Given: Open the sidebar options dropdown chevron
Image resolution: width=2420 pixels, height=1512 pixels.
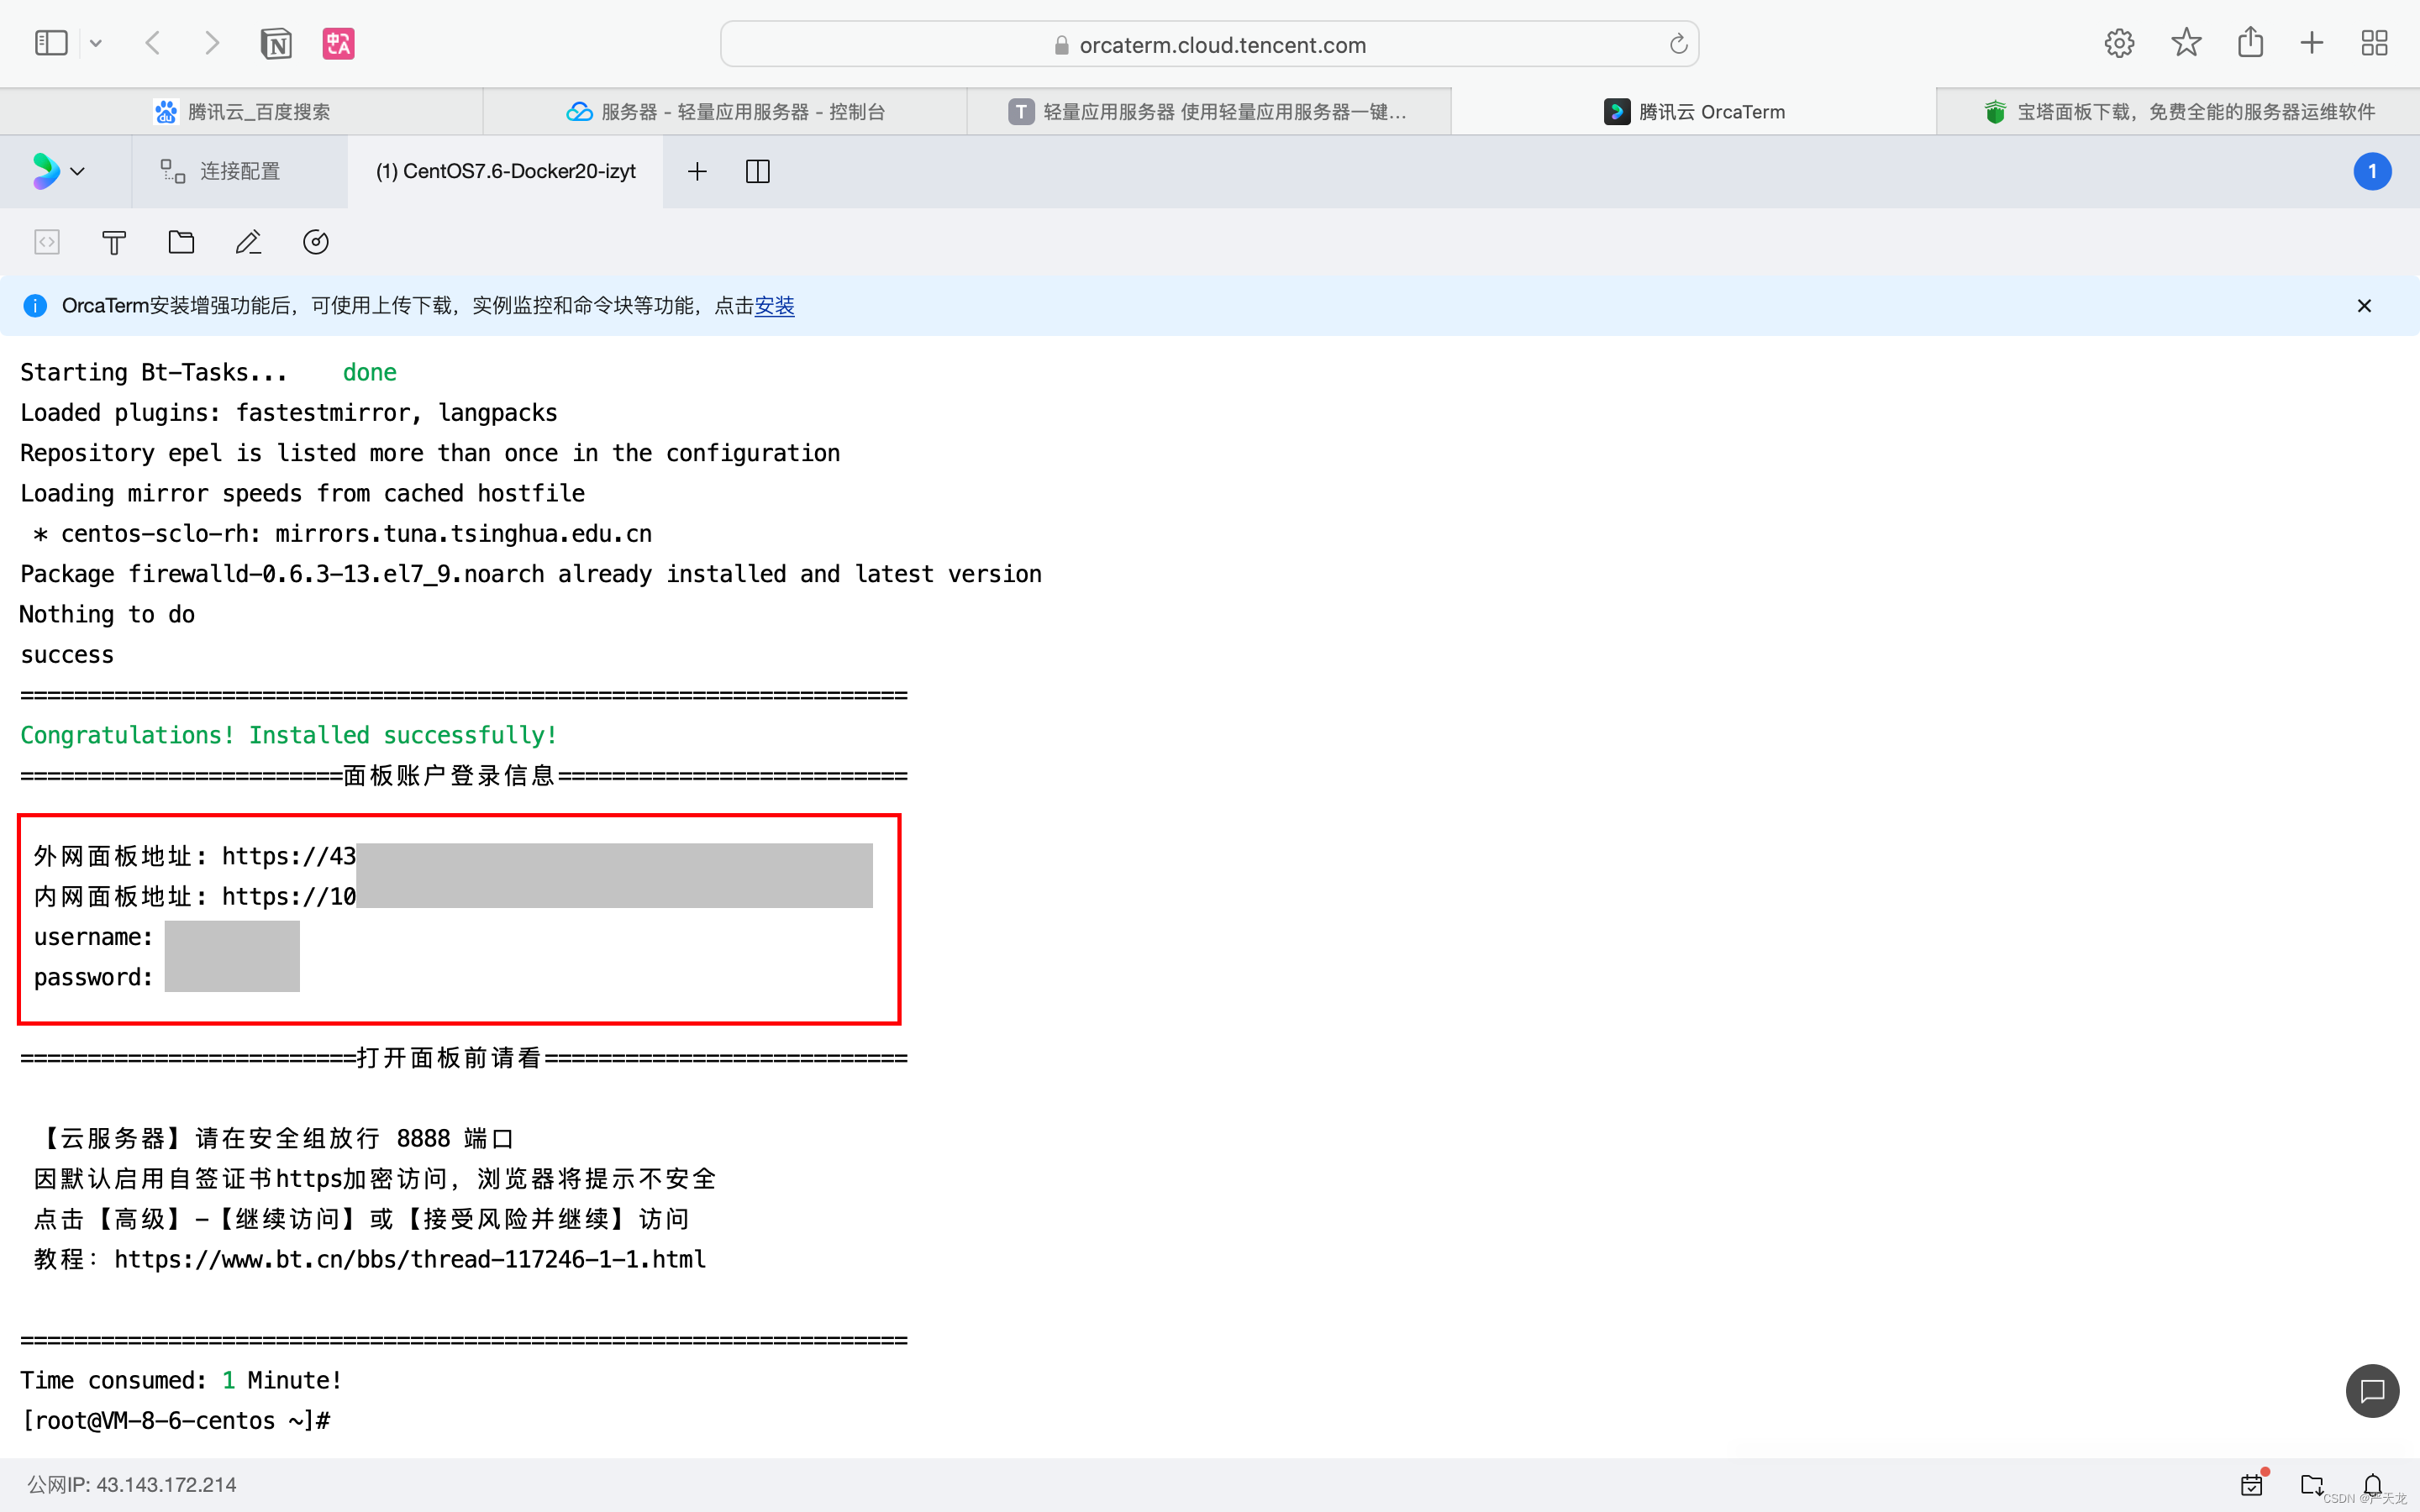Looking at the screenshot, I should [x=96, y=43].
